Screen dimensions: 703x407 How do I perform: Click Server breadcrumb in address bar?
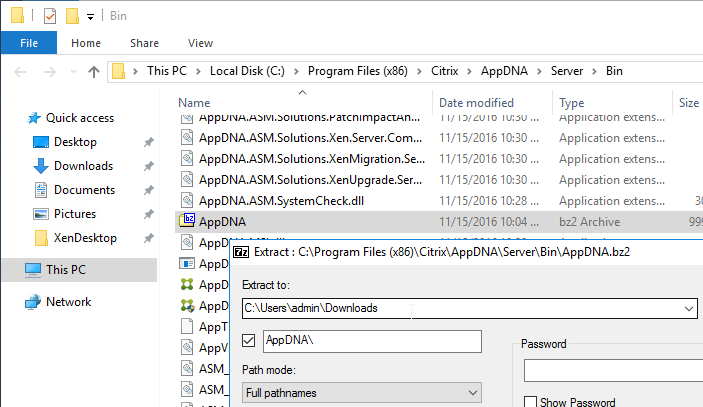(x=567, y=71)
